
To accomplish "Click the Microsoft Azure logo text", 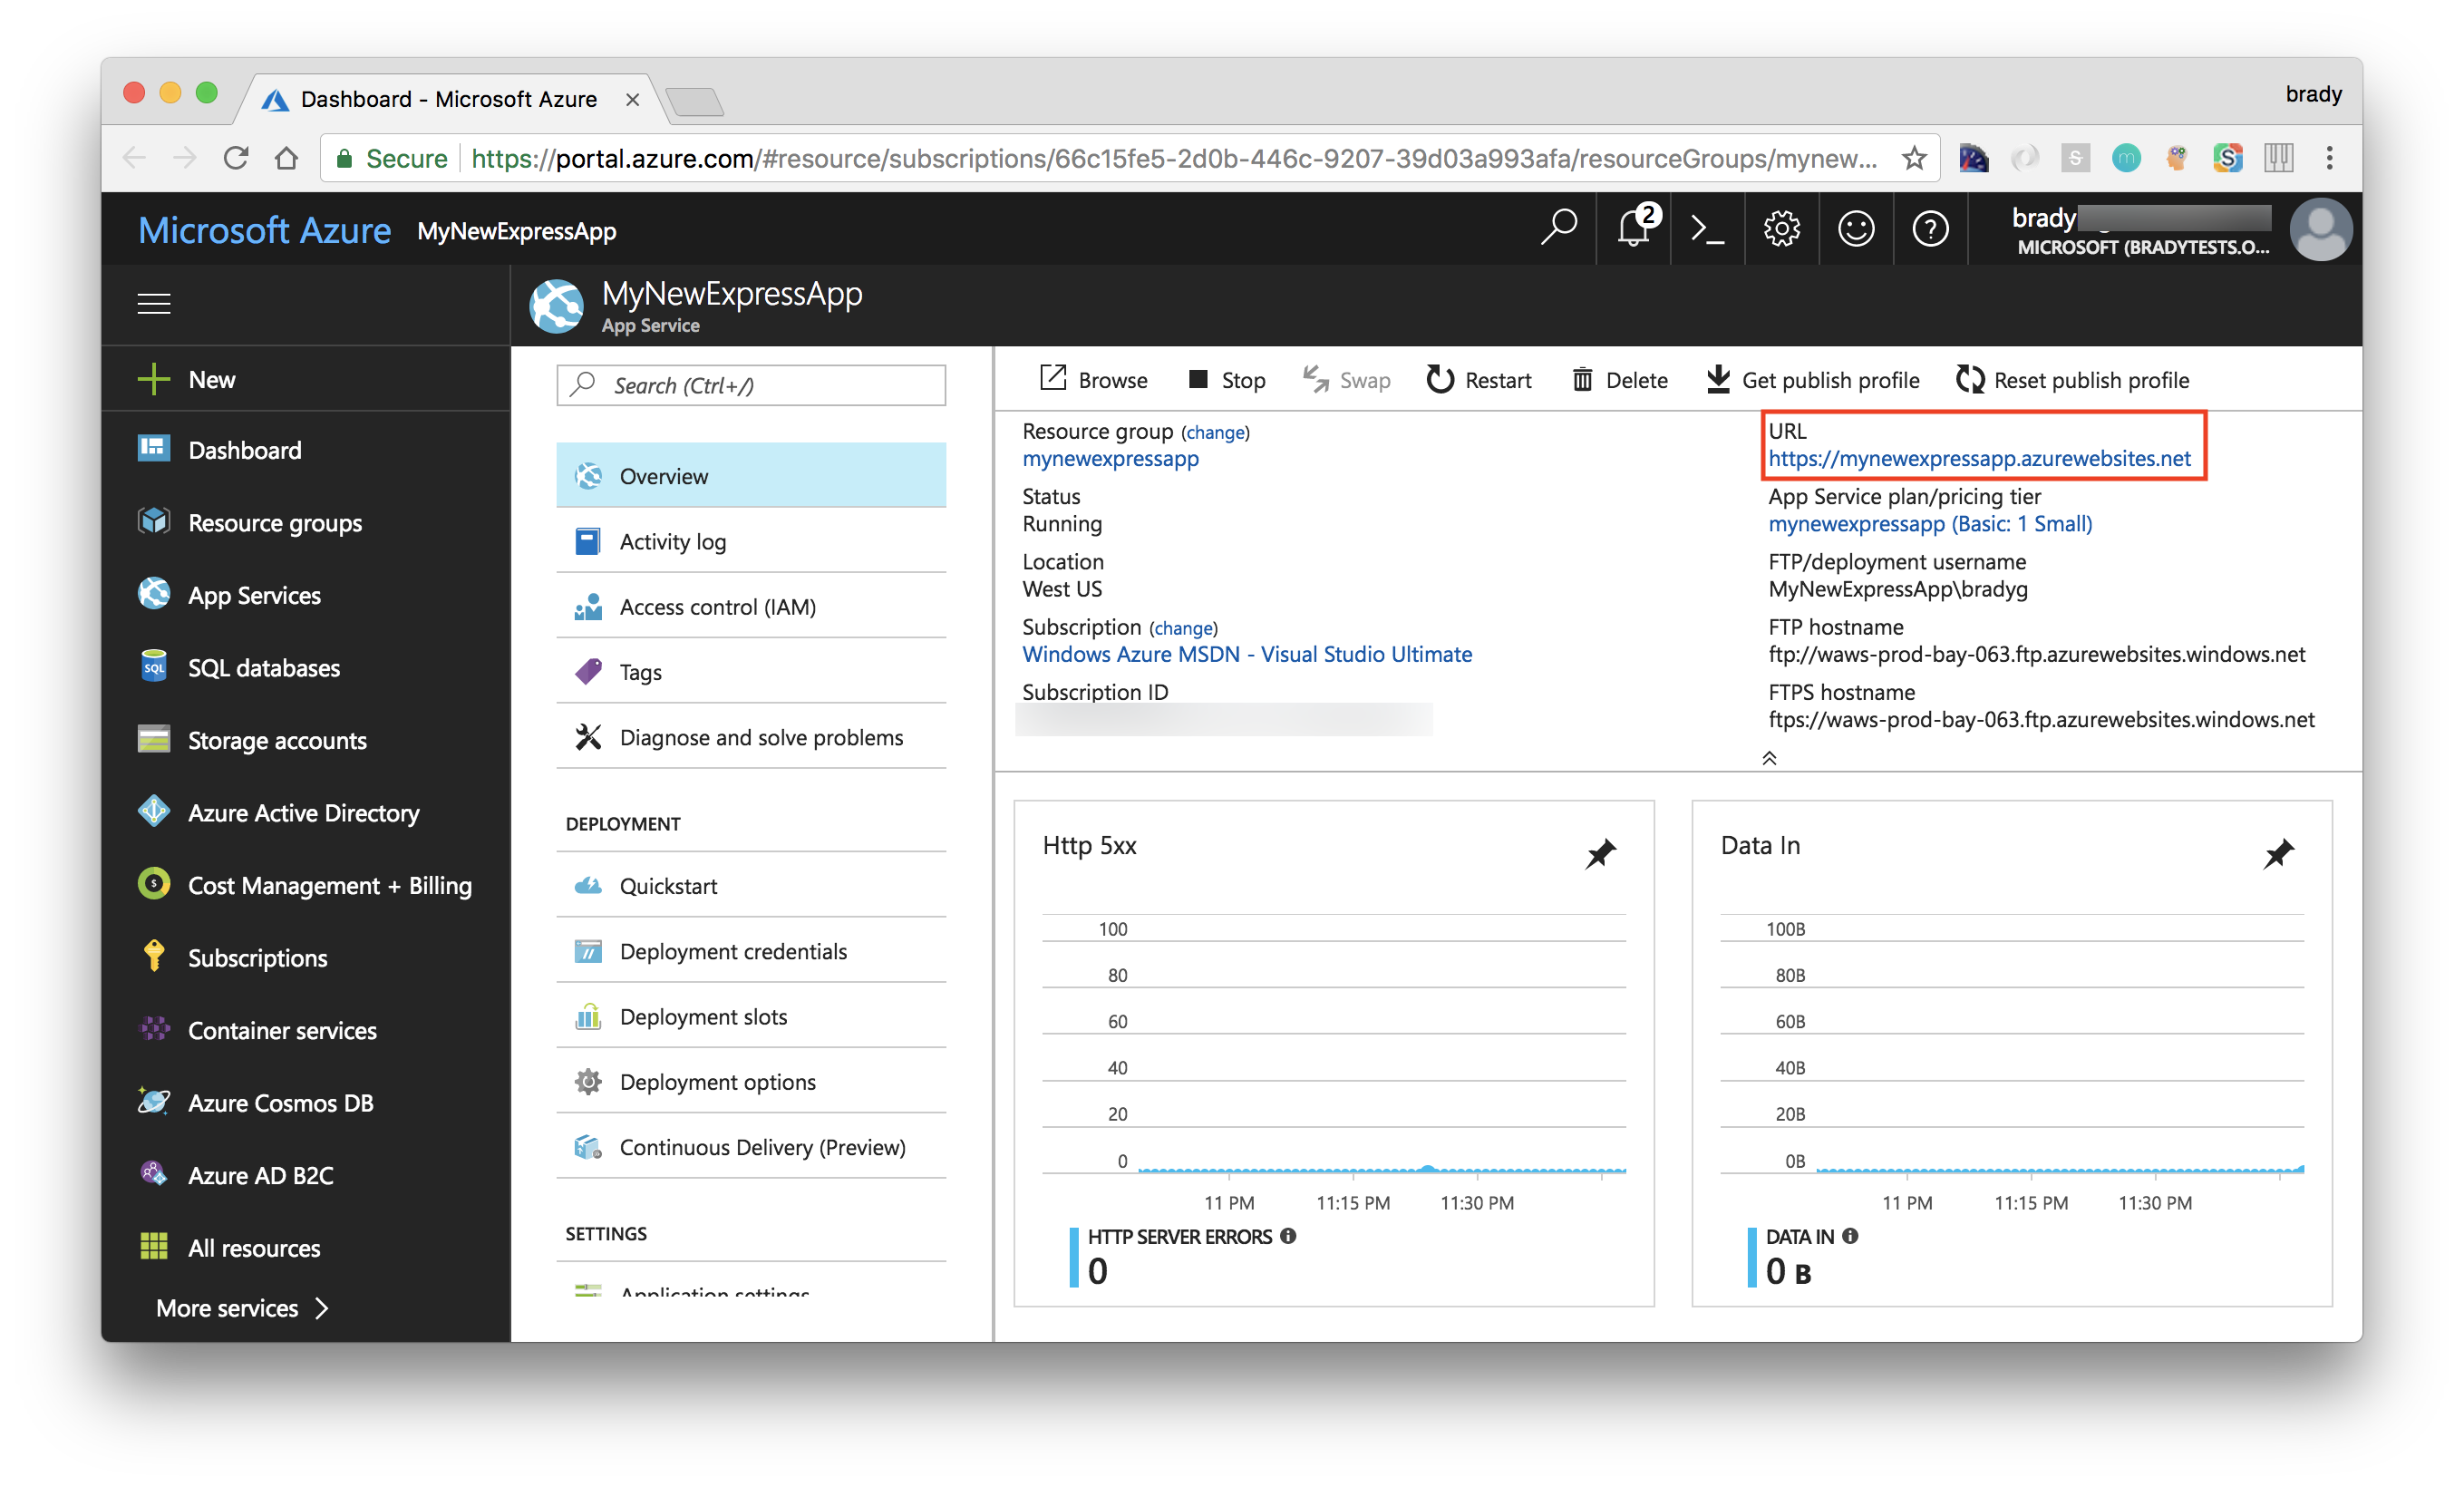I will (264, 231).
